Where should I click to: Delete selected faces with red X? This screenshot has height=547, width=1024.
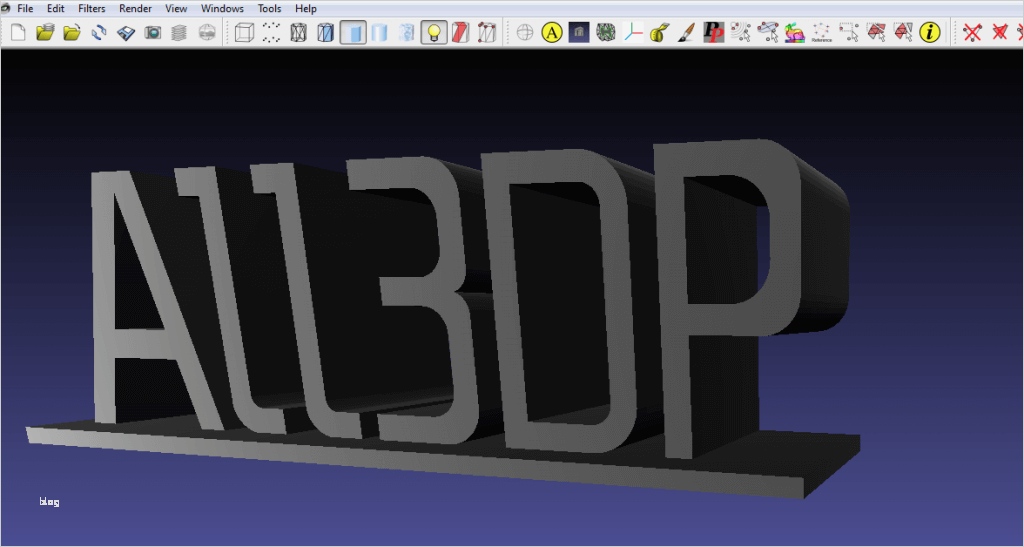click(x=999, y=32)
